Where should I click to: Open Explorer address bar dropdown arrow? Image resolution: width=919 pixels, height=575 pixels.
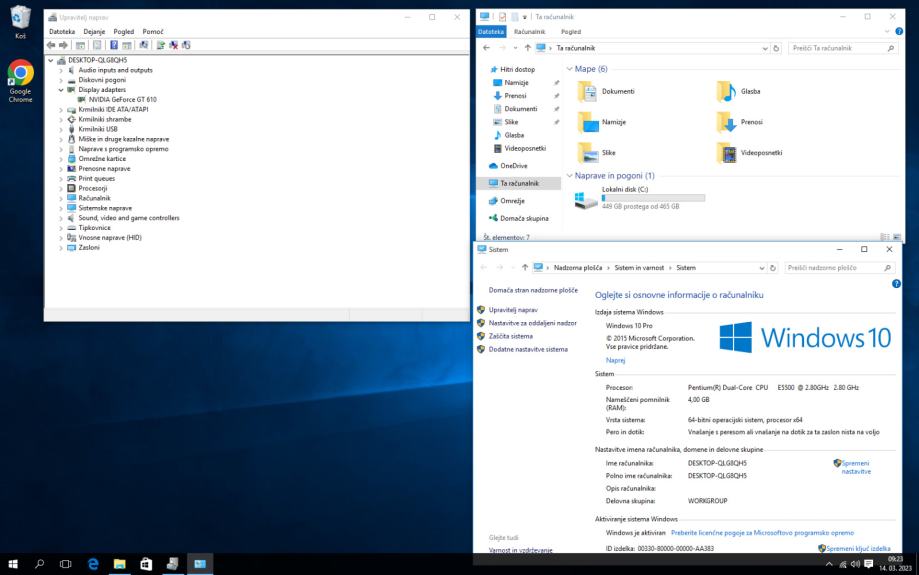tap(765, 48)
